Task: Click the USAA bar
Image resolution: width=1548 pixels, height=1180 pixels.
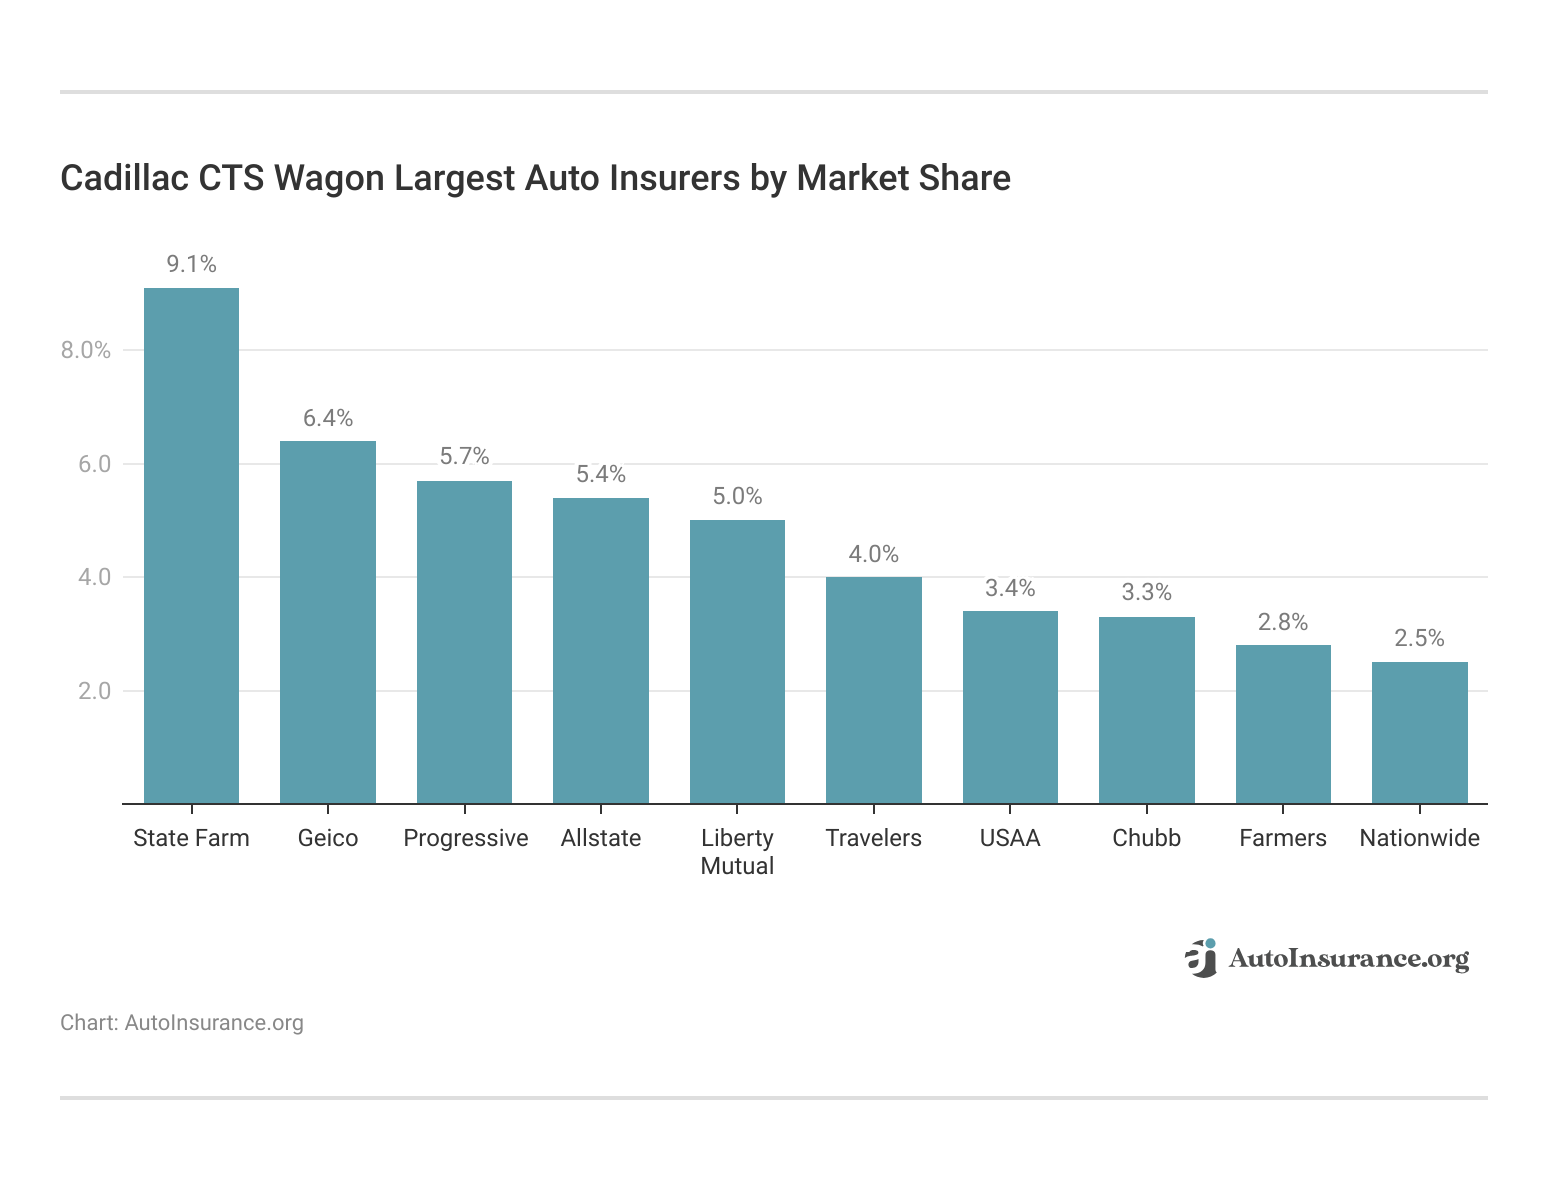Action: click(x=1010, y=707)
